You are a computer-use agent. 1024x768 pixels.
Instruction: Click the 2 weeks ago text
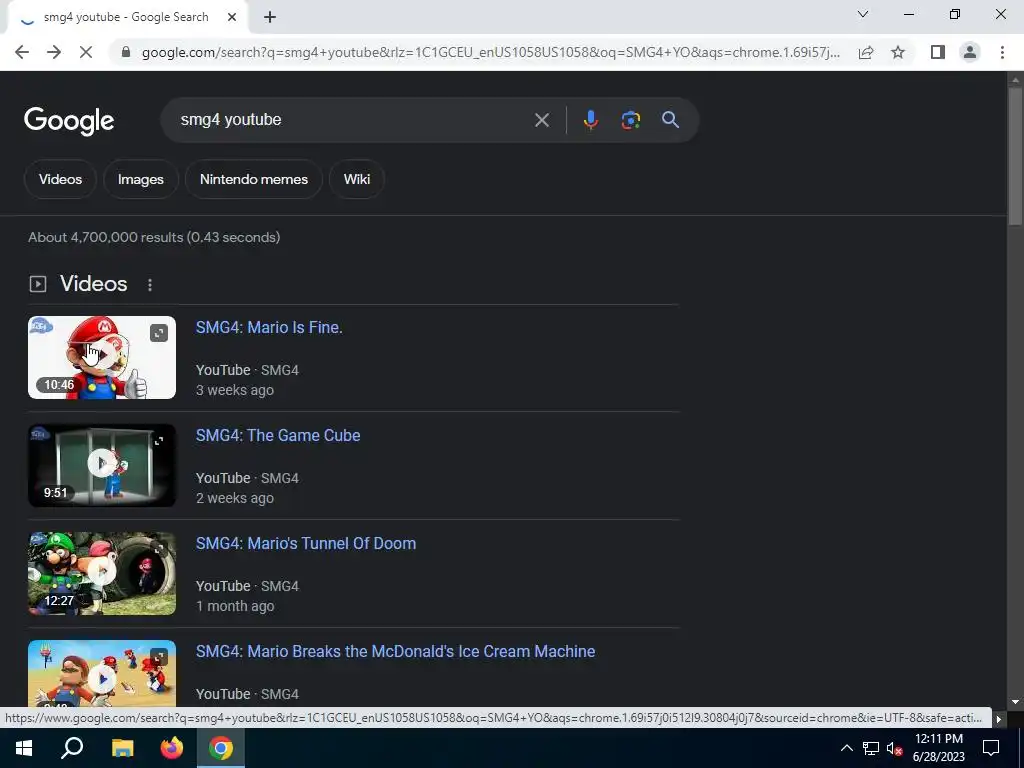click(x=235, y=498)
